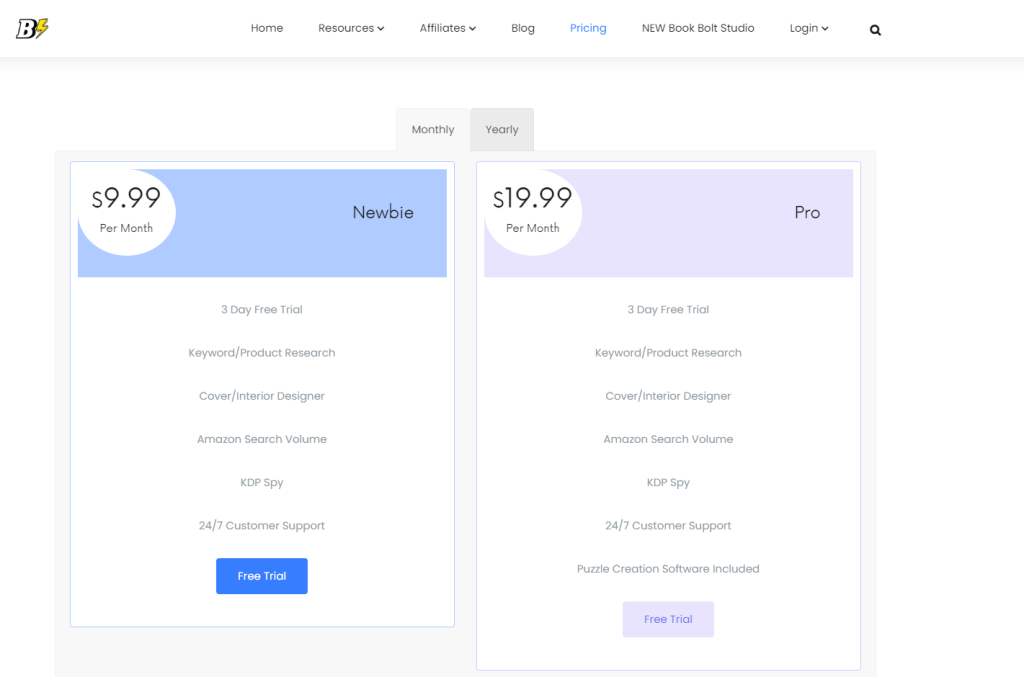
Task: Start the Pro plan Free Trial
Action: point(668,619)
